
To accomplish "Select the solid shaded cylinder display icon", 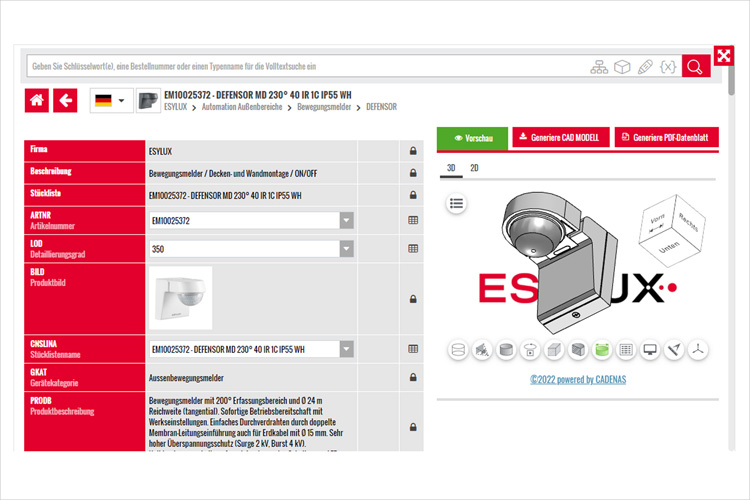I will 506,350.
